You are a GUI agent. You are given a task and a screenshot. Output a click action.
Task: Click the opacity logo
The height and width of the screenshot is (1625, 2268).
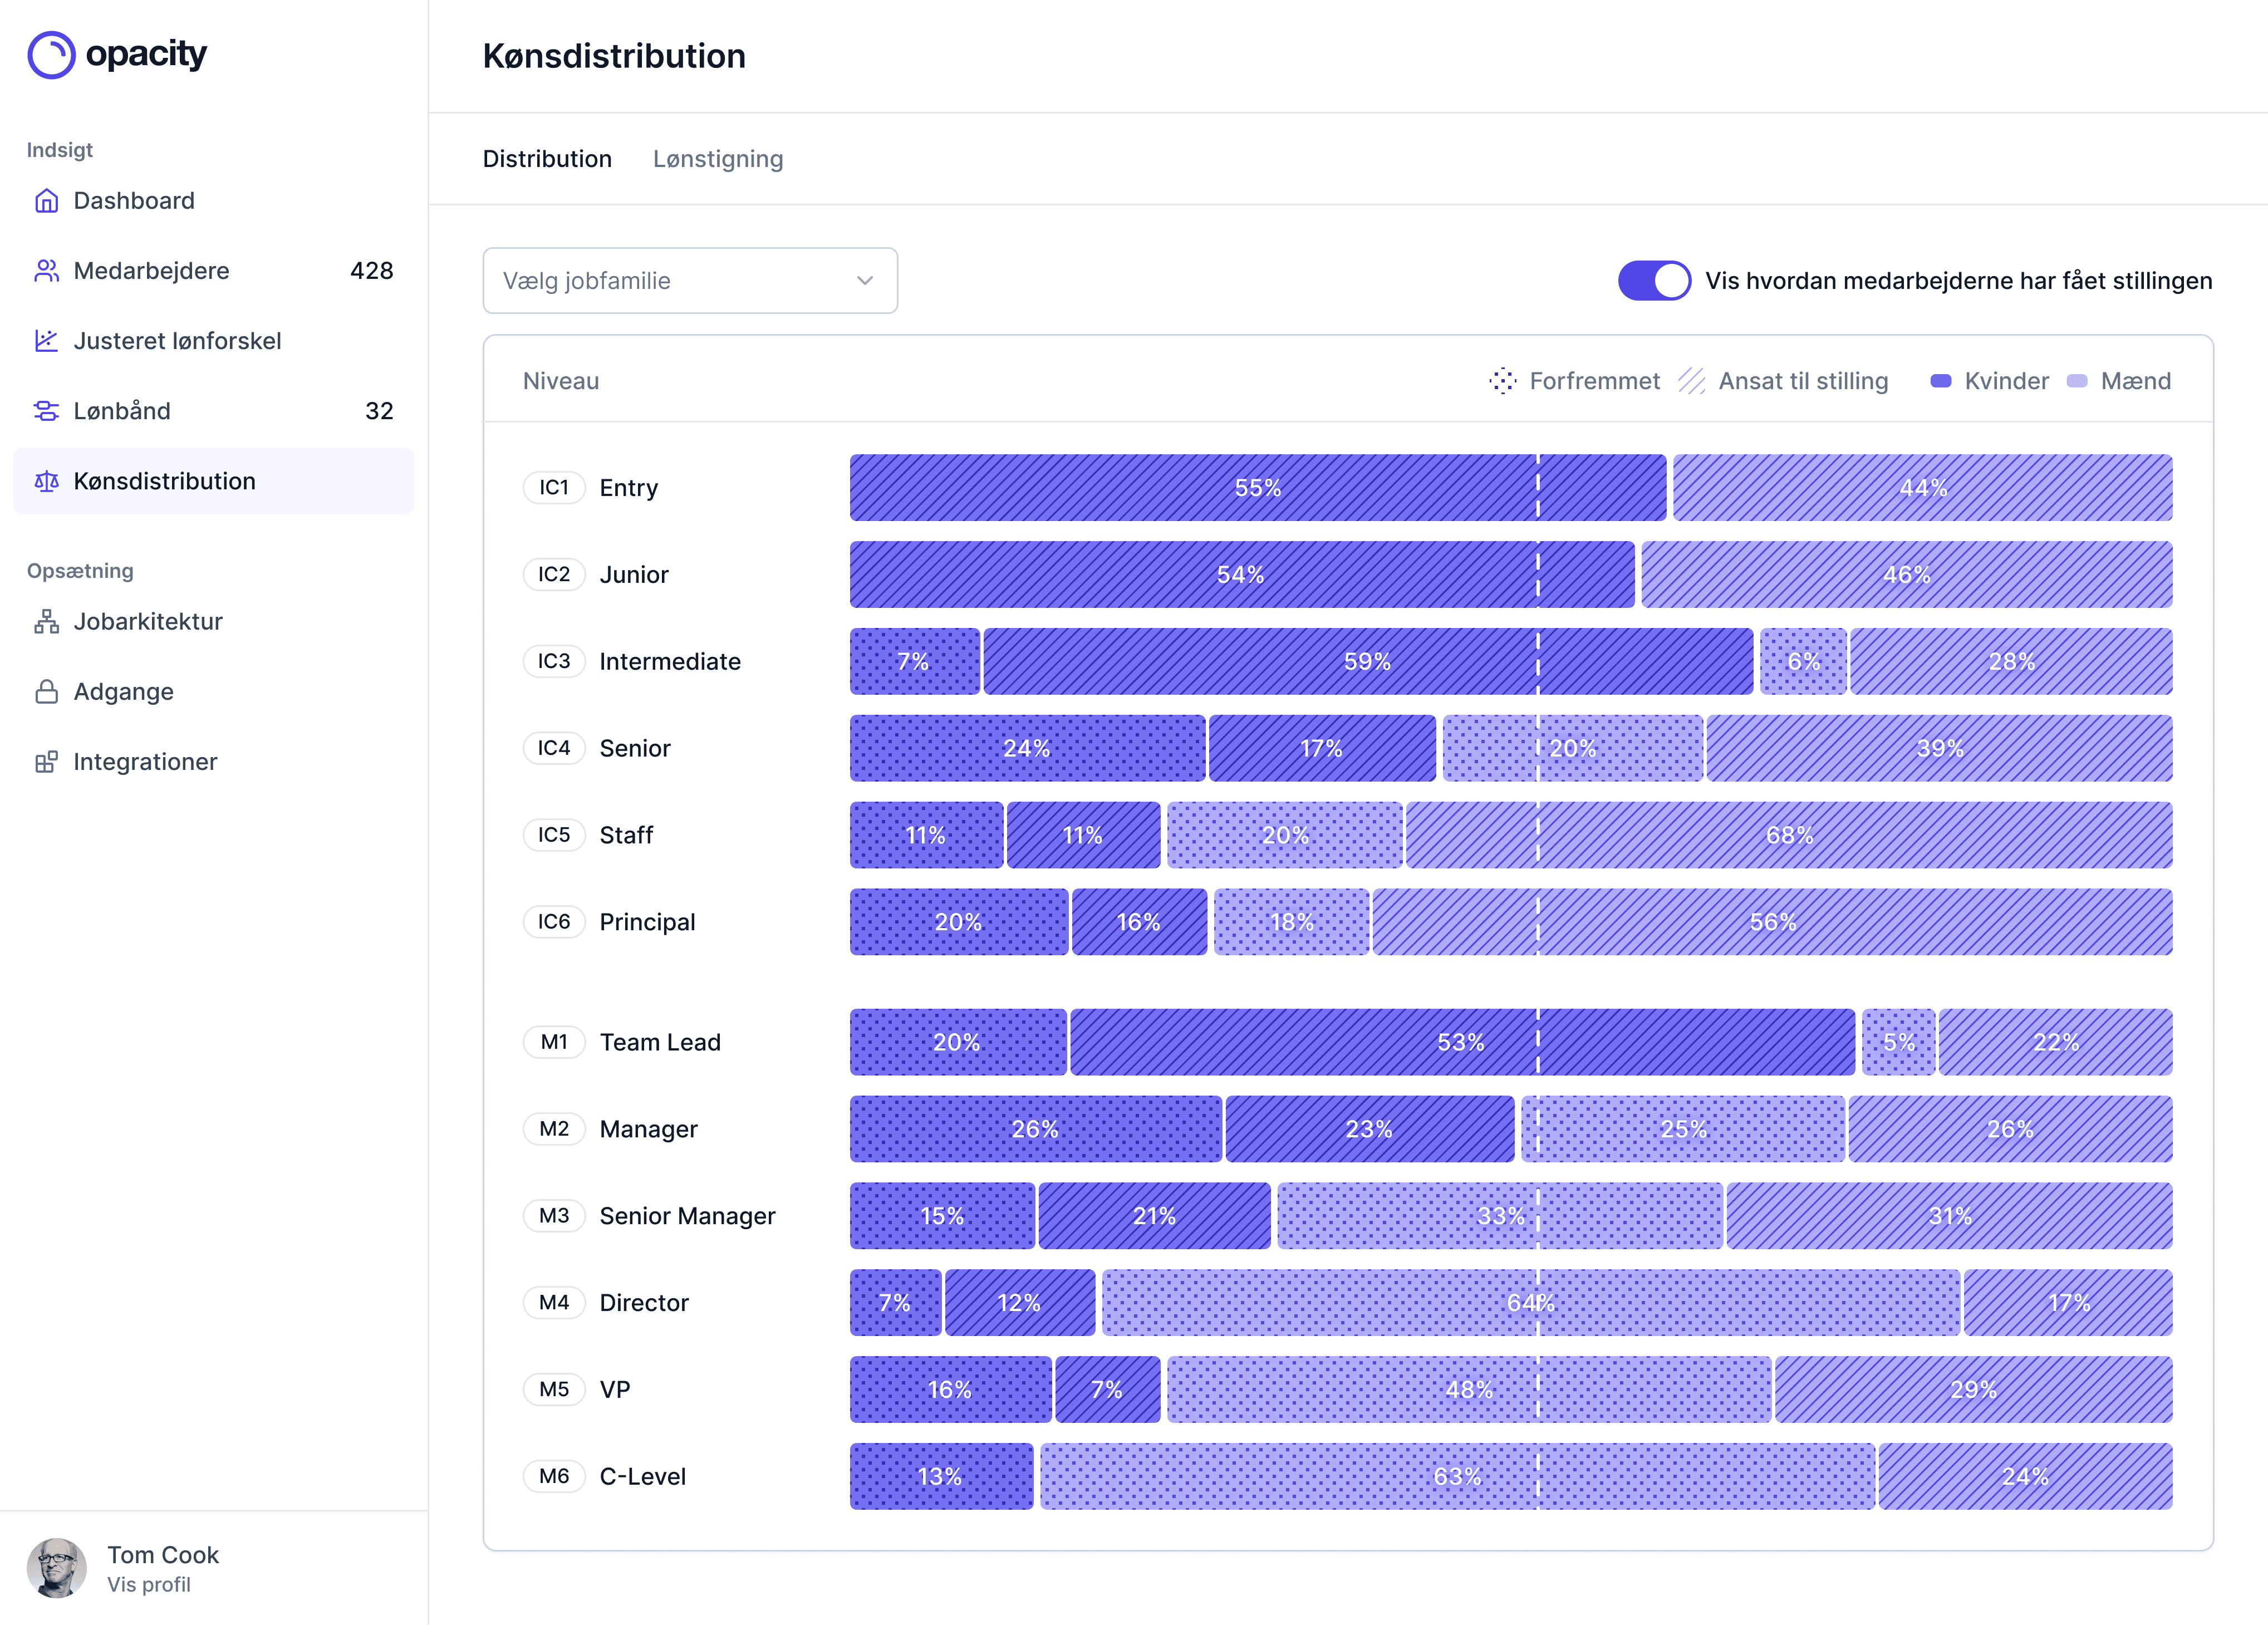tap(117, 55)
